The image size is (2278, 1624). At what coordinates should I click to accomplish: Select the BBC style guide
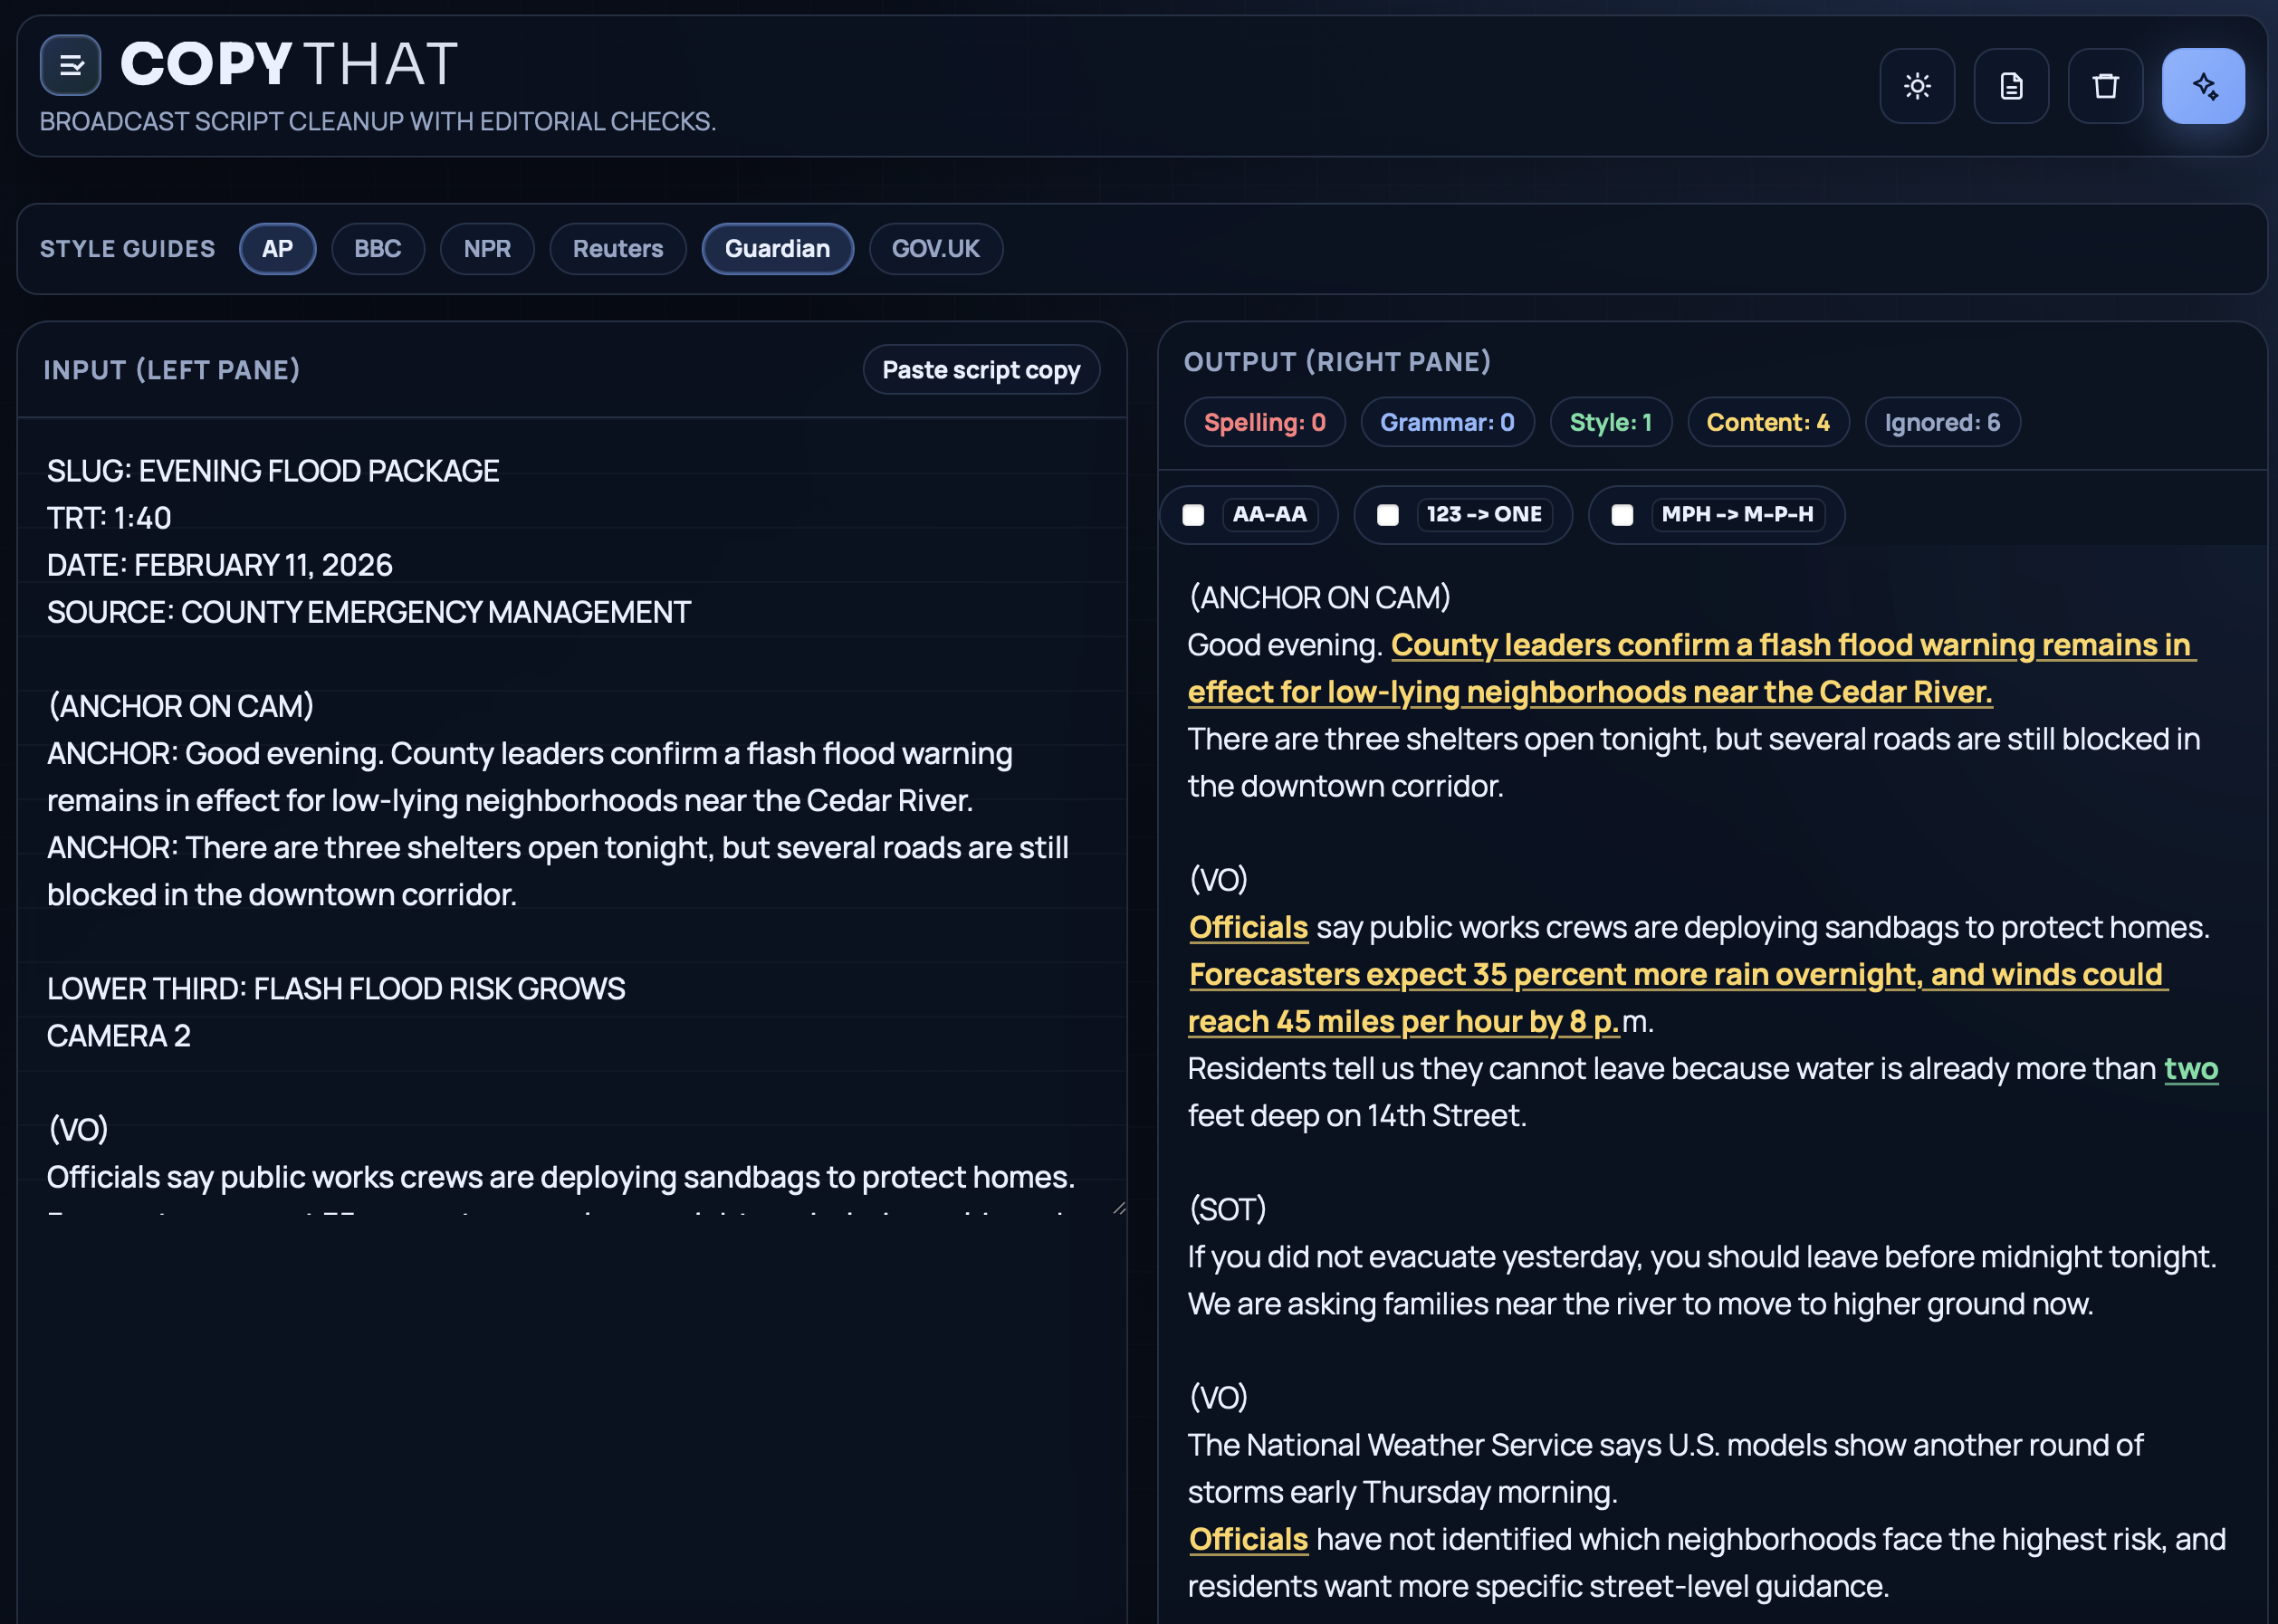pos(378,249)
